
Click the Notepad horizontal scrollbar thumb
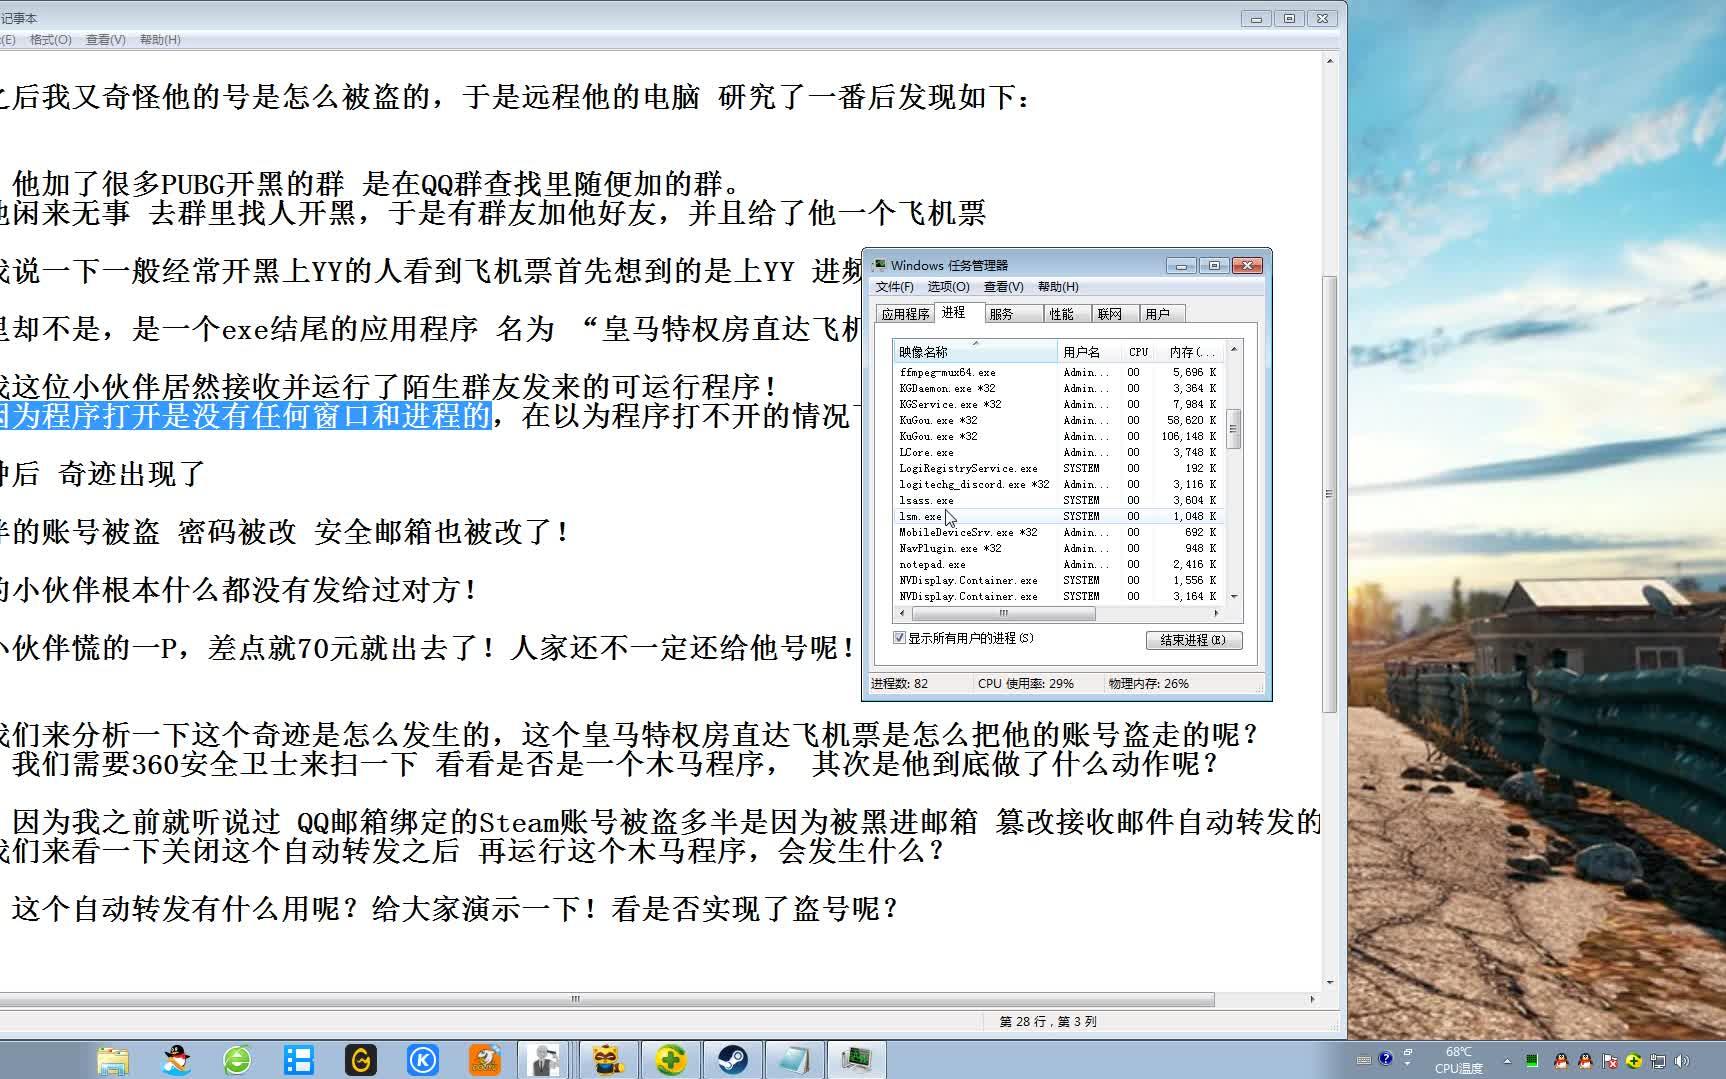click(x=576, y=999)
